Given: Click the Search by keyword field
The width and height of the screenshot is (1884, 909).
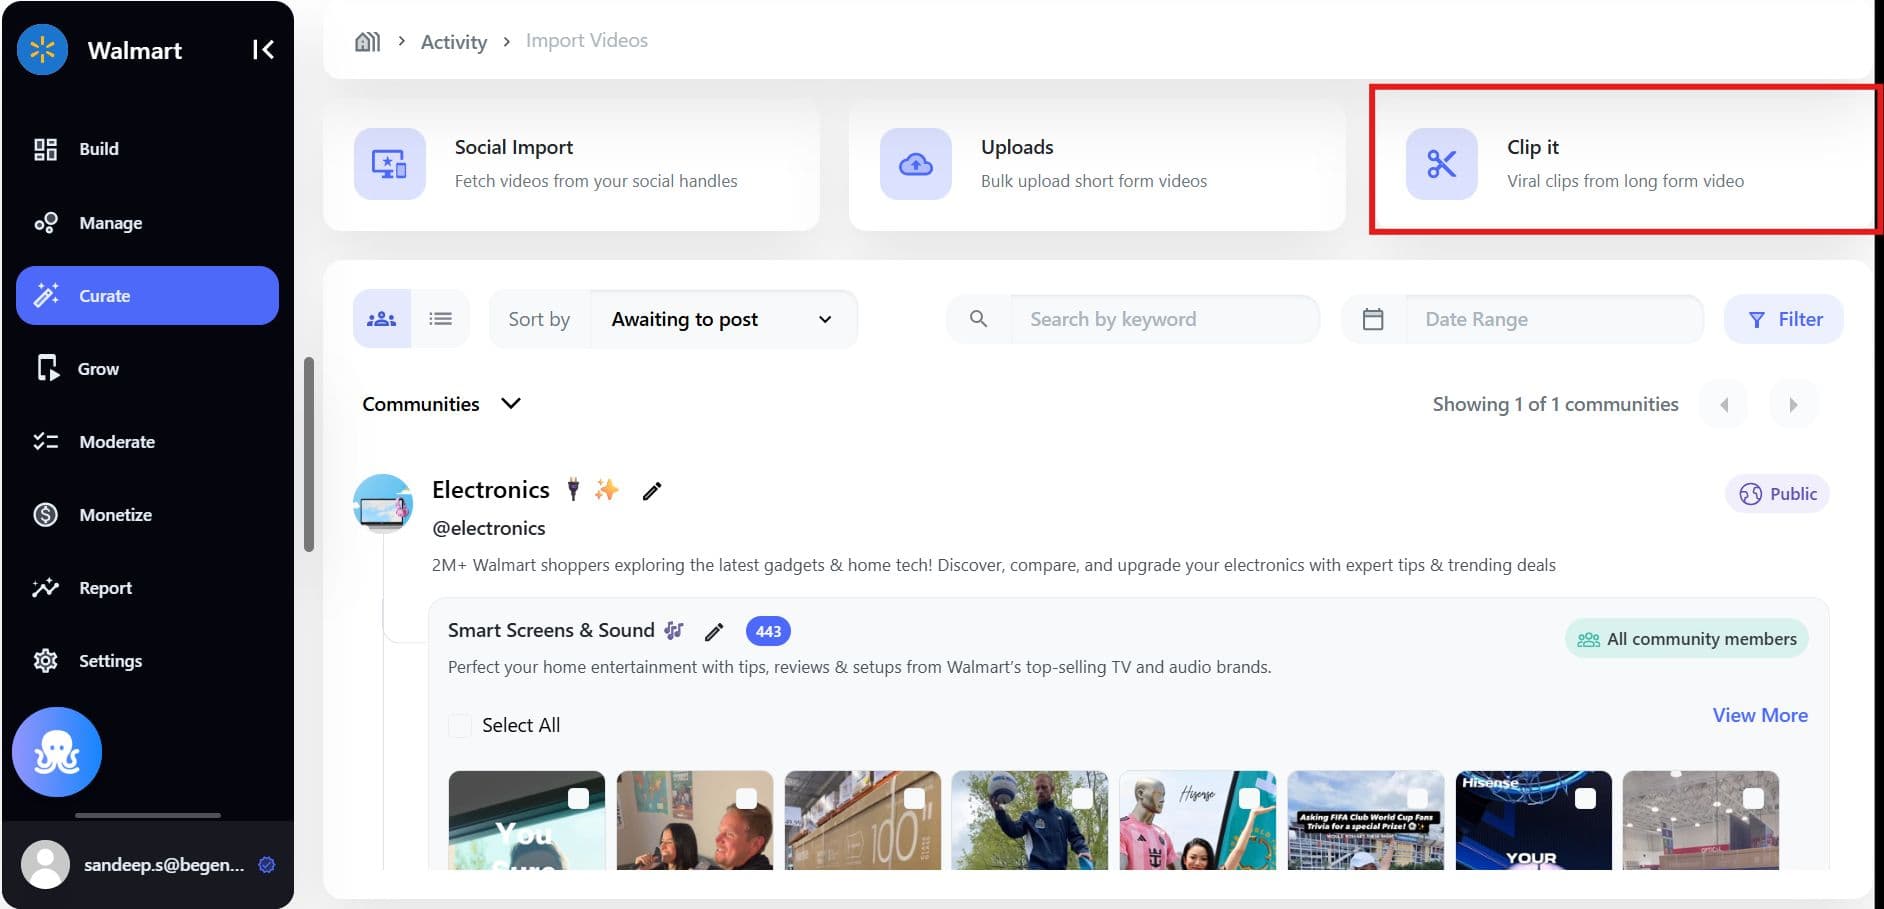Looking at the screenshot, I should (1164, 319).
